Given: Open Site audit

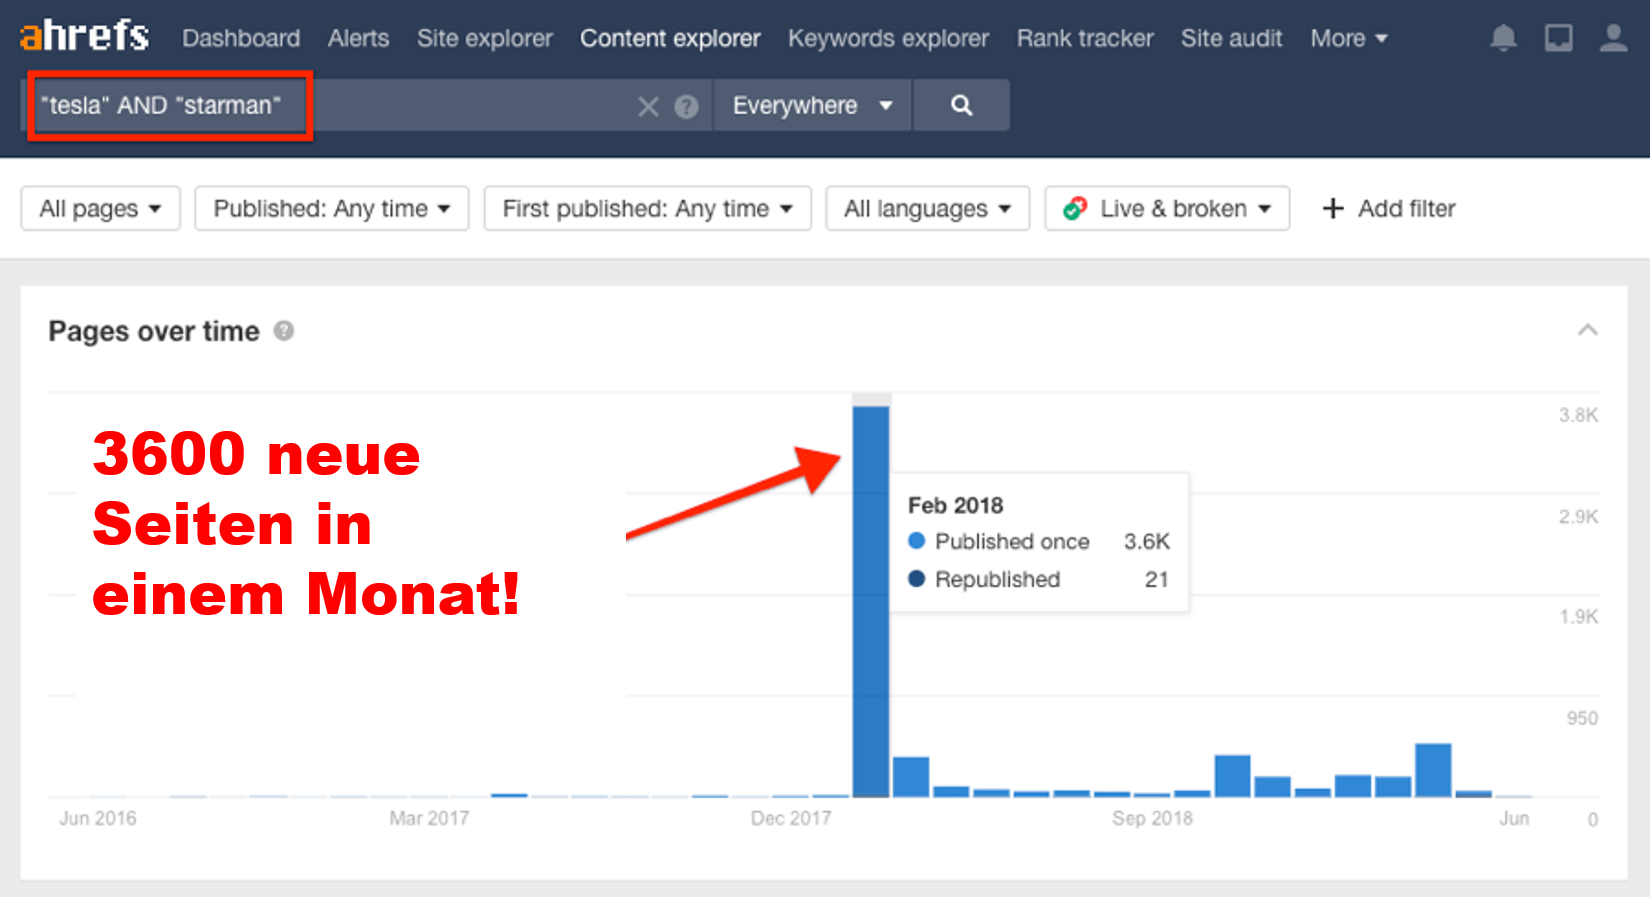Looking at the screenshot, I should coord(1231,38).
